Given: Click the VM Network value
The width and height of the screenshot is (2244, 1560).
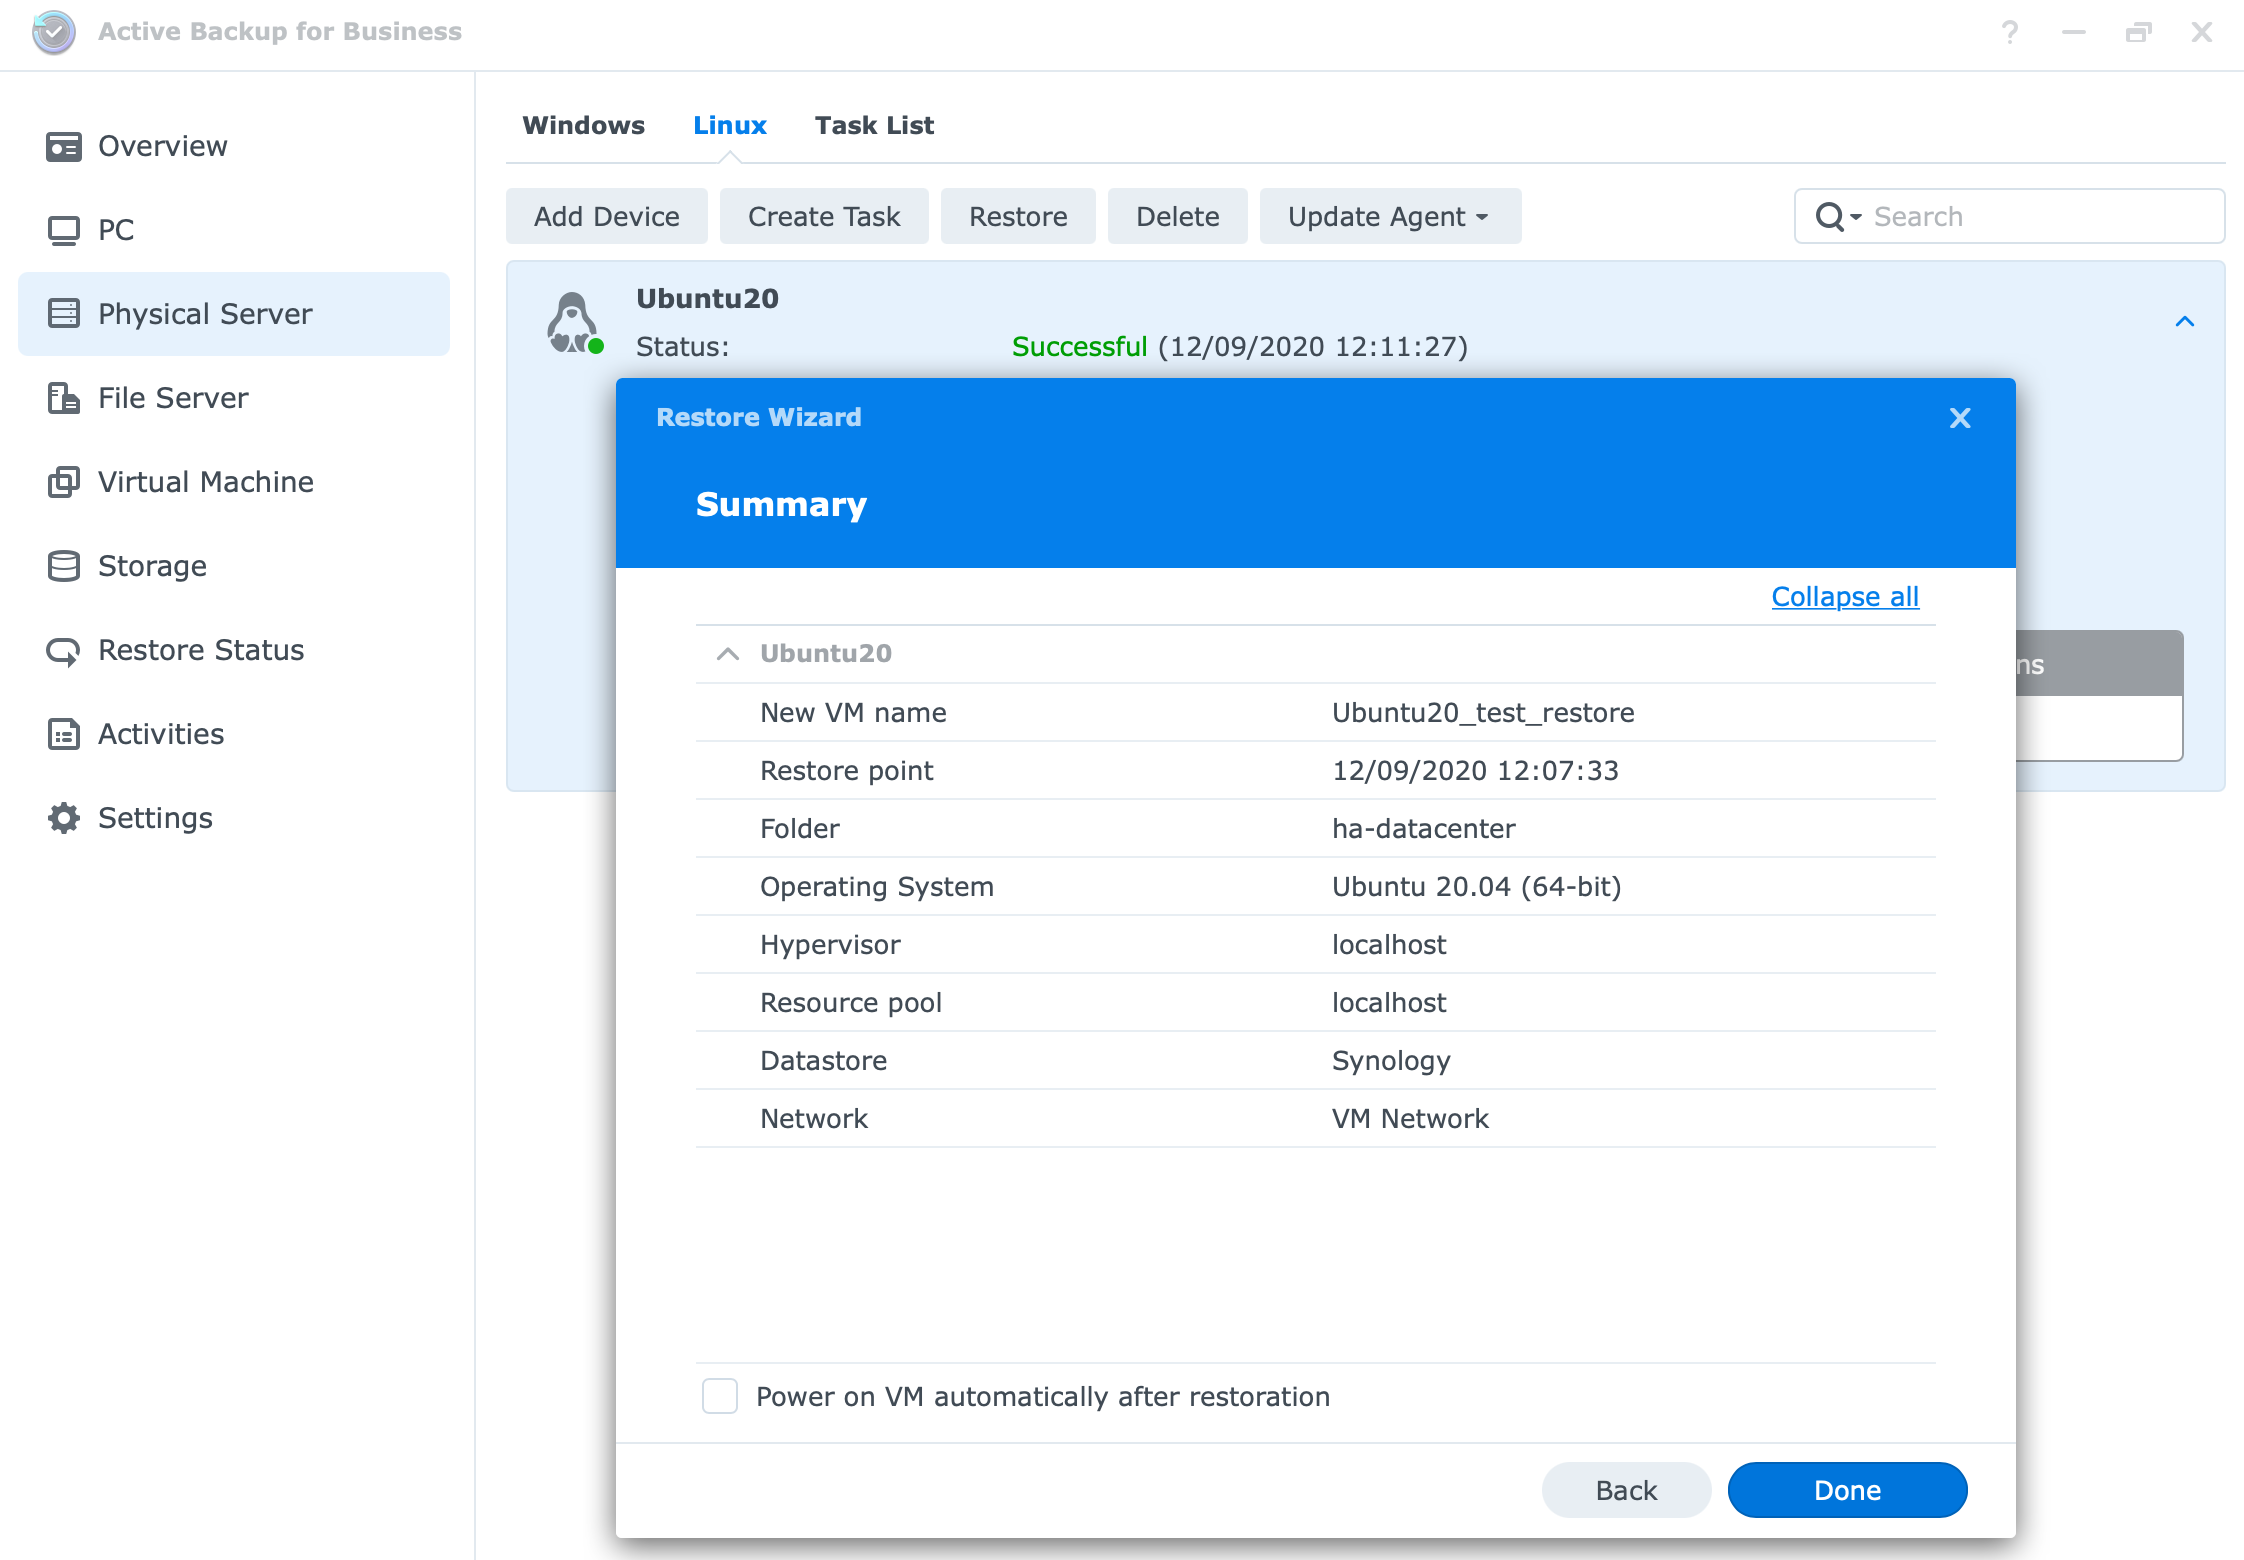Looking at the screenshot, I should [1410, 1119].
